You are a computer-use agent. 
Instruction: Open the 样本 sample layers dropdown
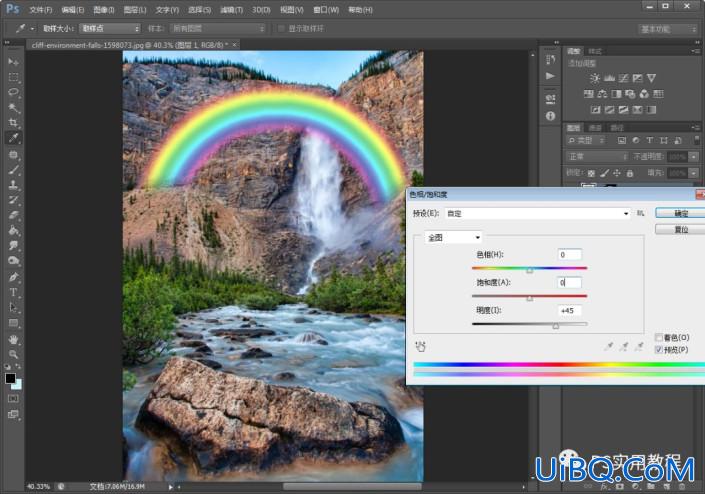pos(219,29)
